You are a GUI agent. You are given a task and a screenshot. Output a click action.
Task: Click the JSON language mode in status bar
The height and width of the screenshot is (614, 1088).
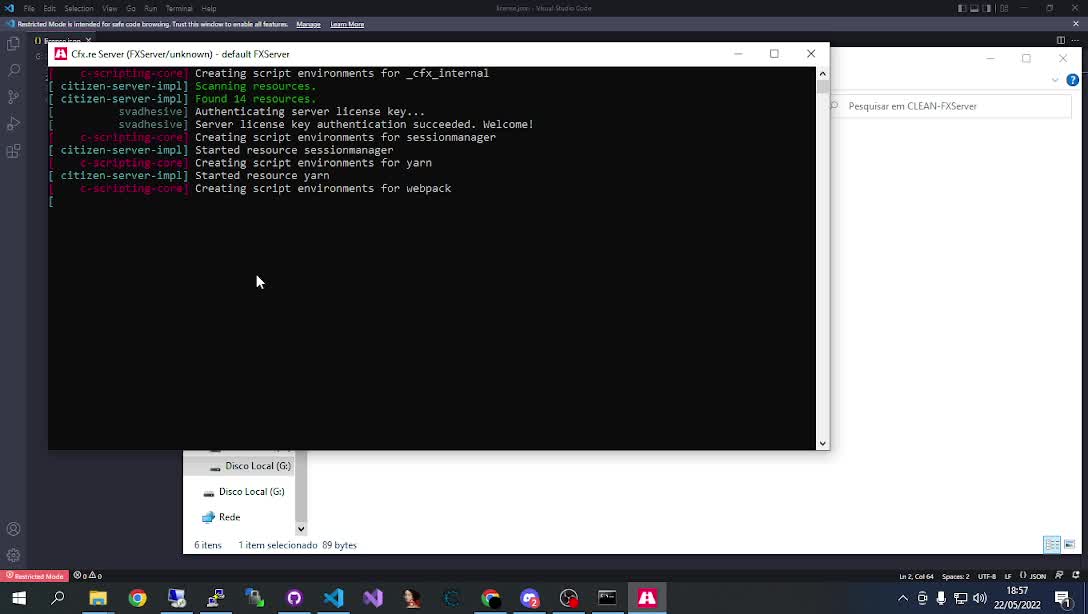coord(1039,575)
